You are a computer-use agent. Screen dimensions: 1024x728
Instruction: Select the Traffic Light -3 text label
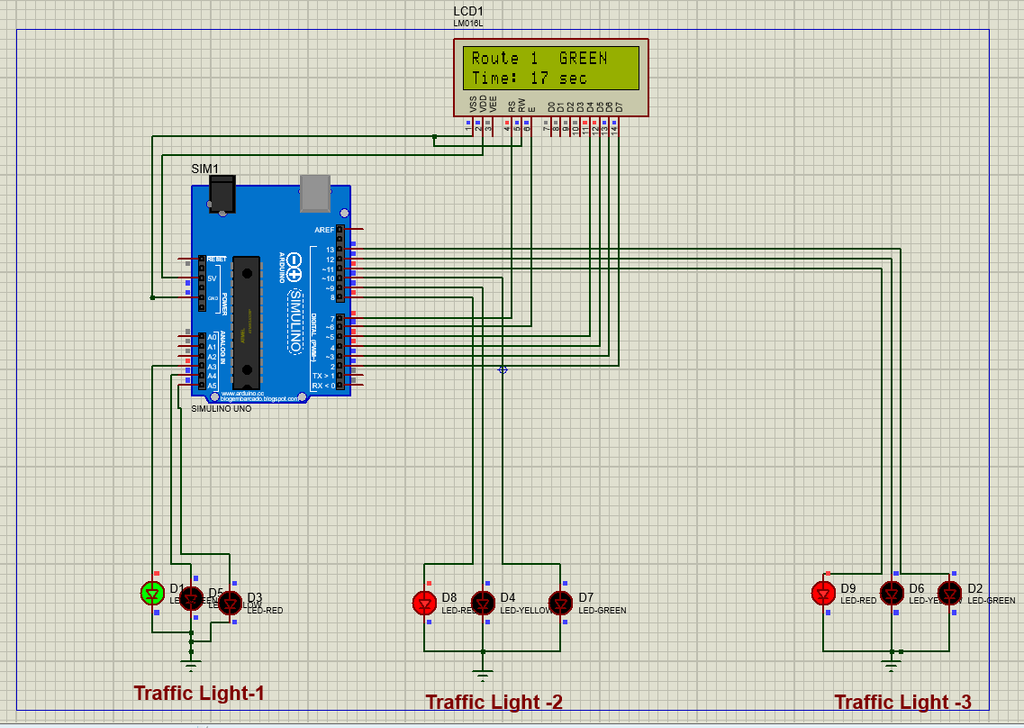(x=903, y=702)
